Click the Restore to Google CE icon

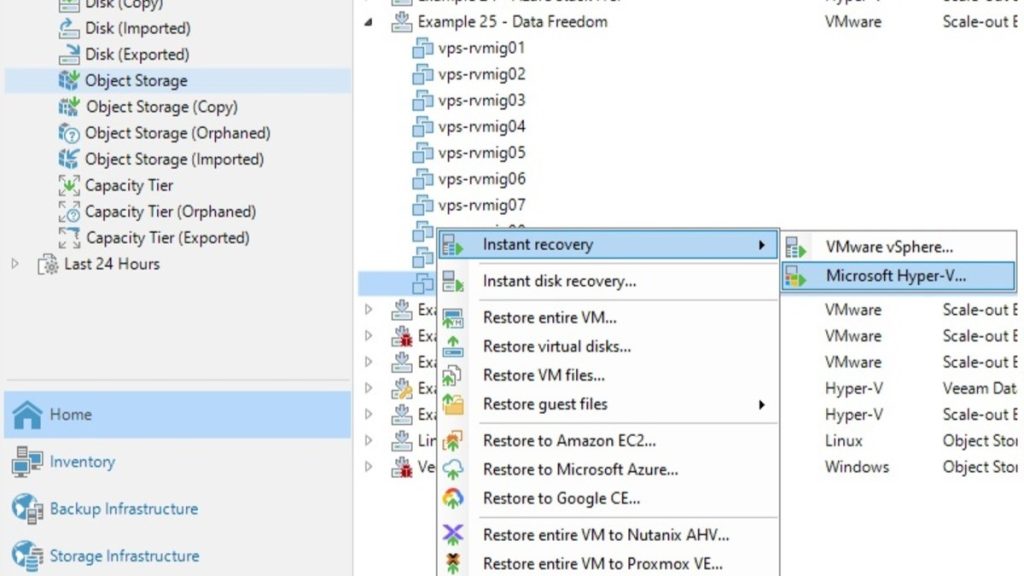point(453,498)
